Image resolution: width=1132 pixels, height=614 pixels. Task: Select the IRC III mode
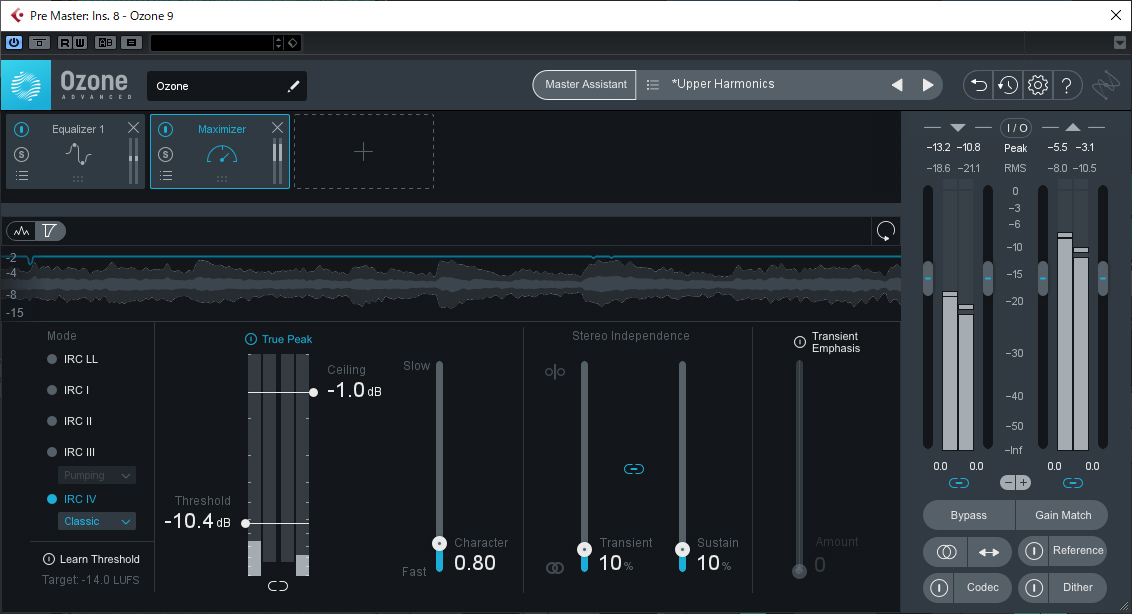(x=71, y=452)
